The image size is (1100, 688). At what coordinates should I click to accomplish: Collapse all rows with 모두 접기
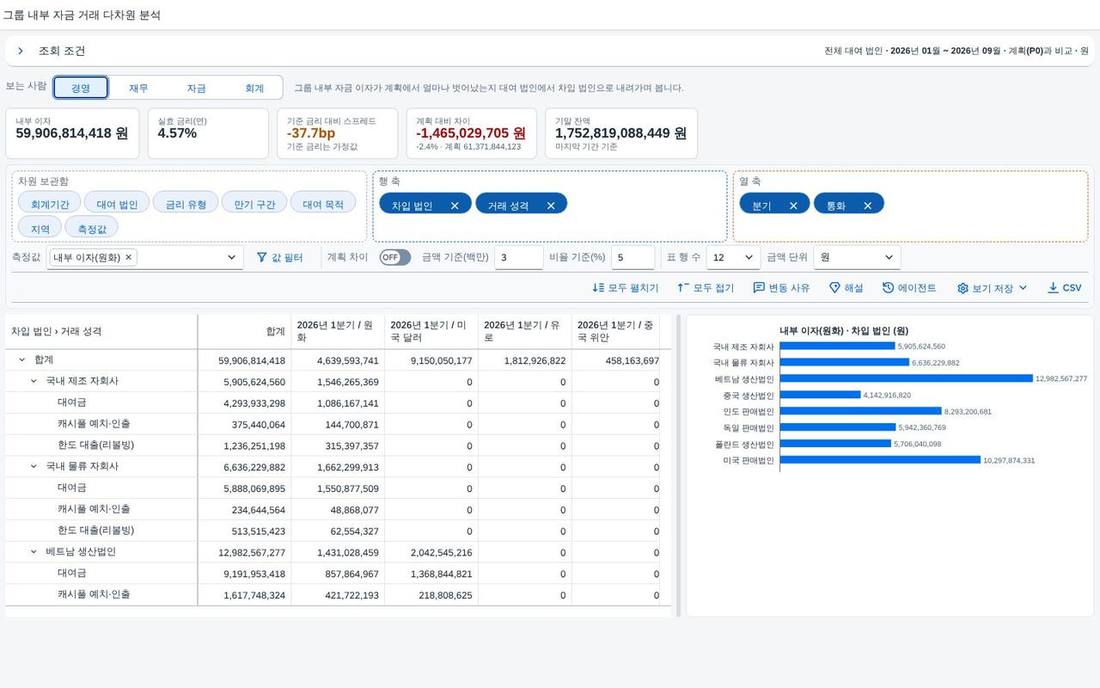click(x=705, y=288)
